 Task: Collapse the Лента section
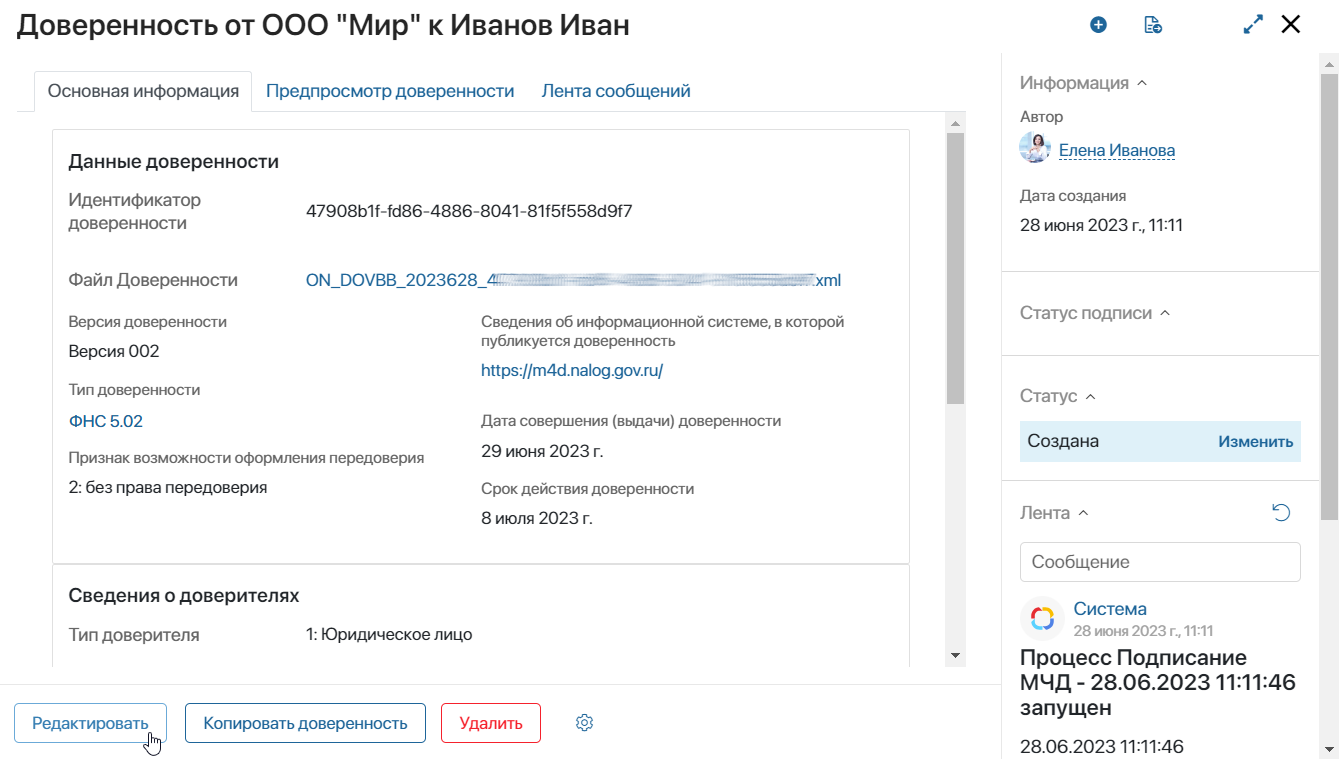1083,513
